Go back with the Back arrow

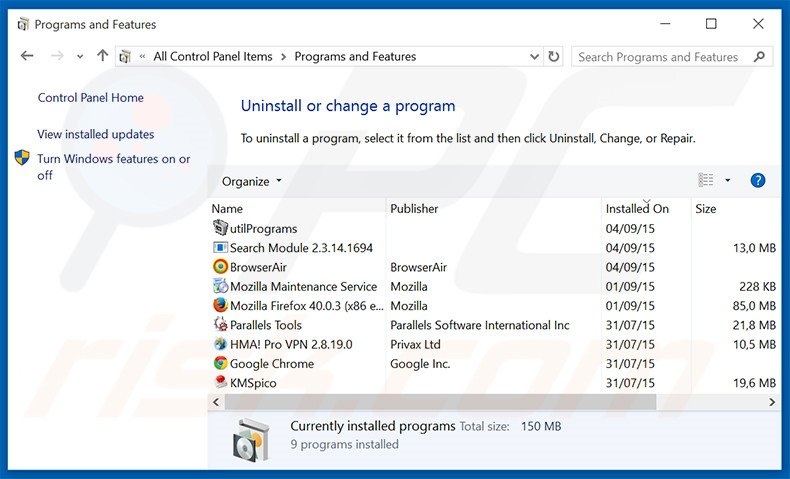[27, 56]
